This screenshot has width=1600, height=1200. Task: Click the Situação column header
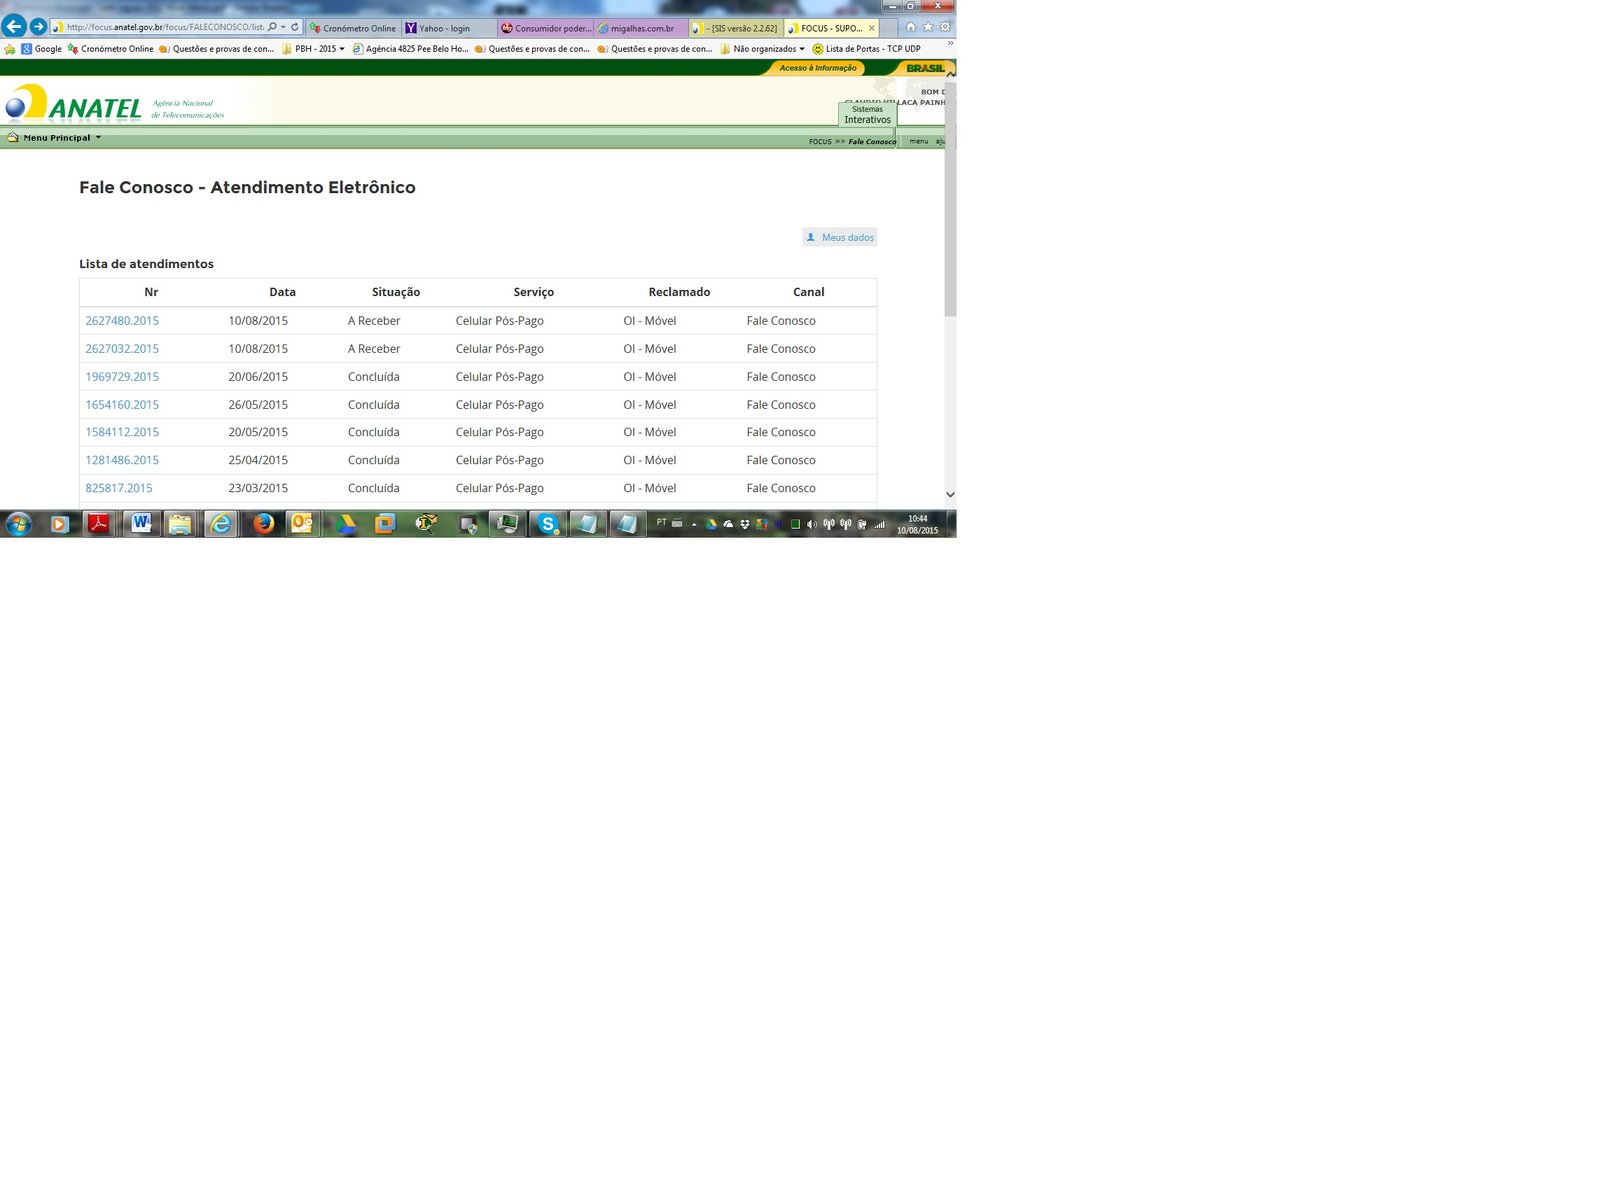pos(396,292)
